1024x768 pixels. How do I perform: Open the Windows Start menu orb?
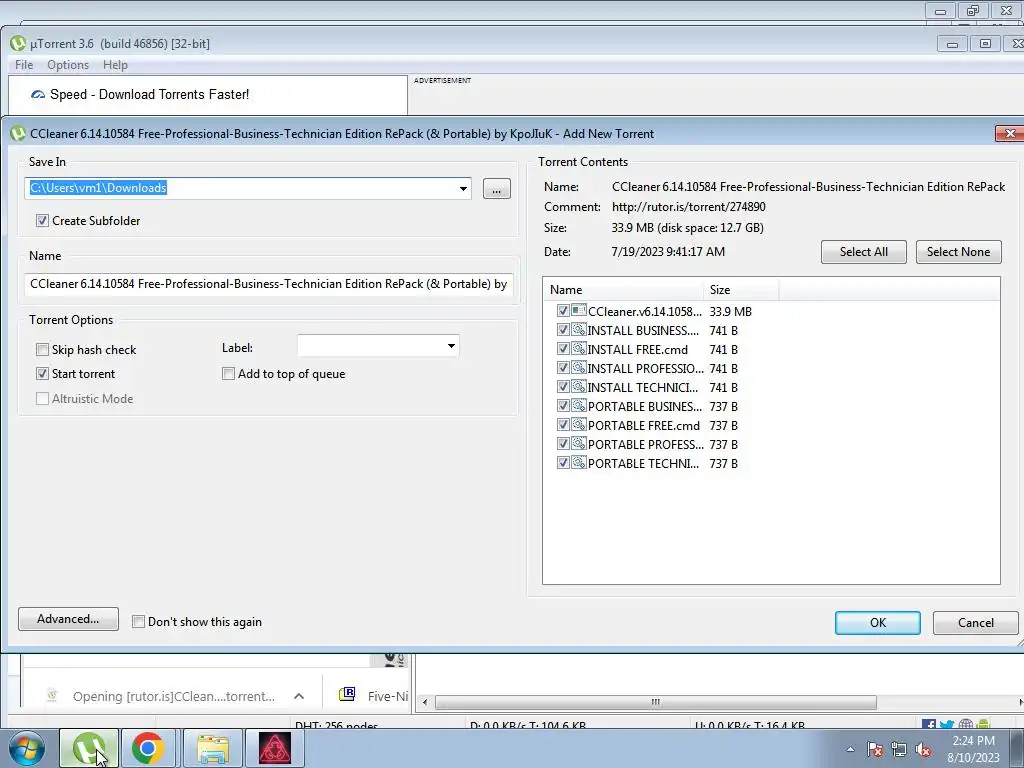tap(26, 748)
